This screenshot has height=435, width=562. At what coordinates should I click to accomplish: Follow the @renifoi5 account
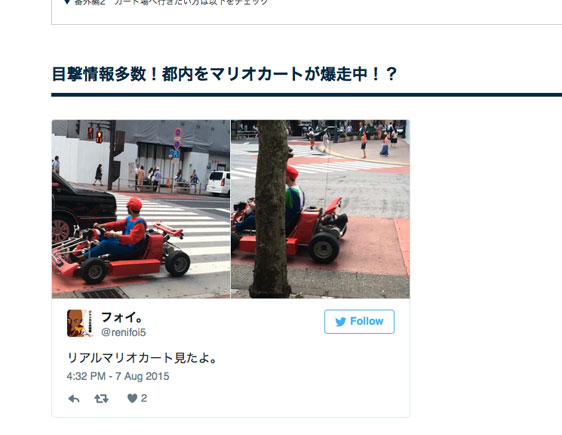click(359, 321)
